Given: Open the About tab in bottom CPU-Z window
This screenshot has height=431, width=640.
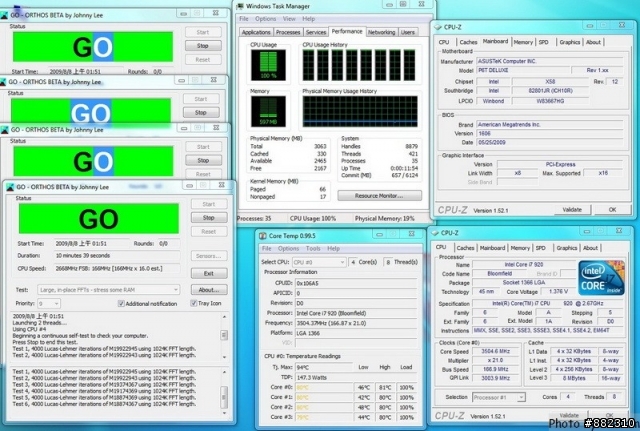Looking at the screenshot, I should point(590,248).
